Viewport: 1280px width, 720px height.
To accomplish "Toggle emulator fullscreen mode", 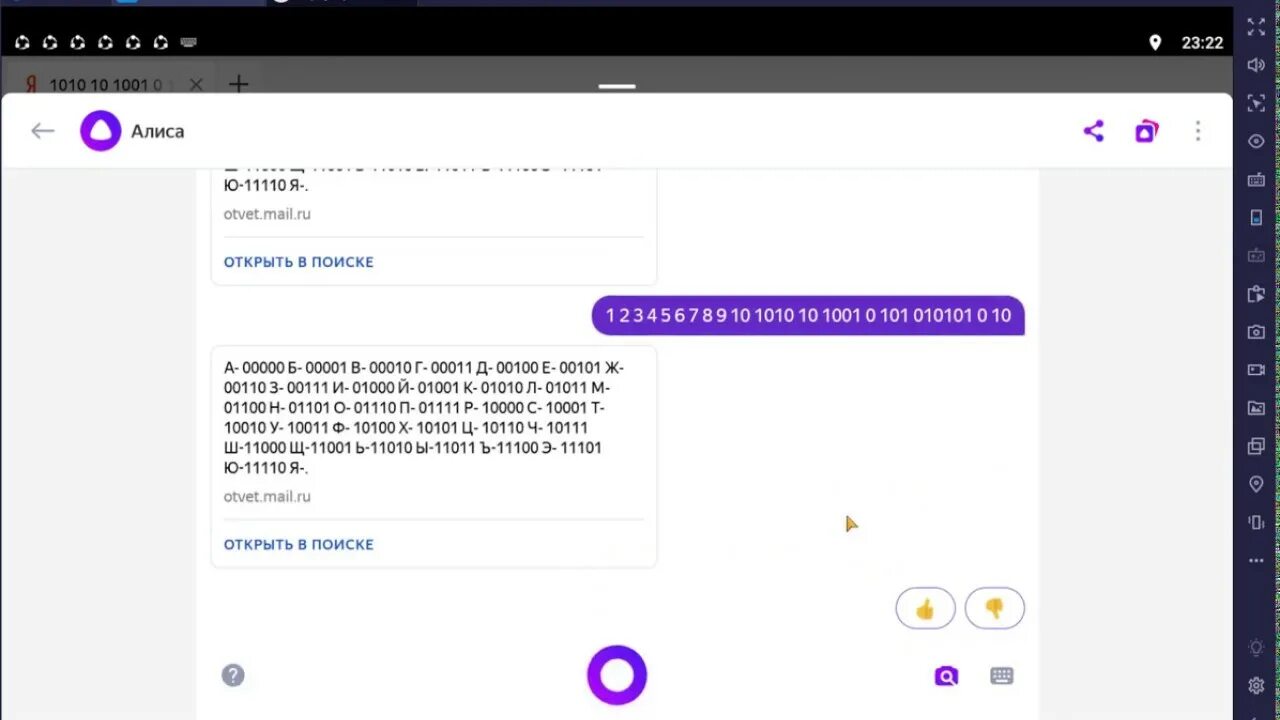I will point(1256,27).
